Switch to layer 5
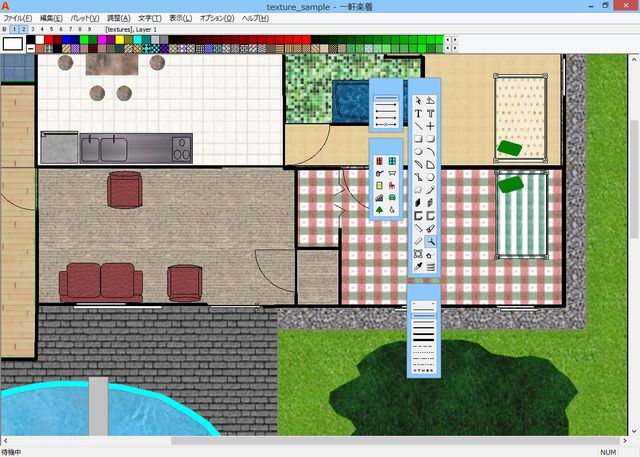Screen dimensions: 640x457 coord(51,29)
